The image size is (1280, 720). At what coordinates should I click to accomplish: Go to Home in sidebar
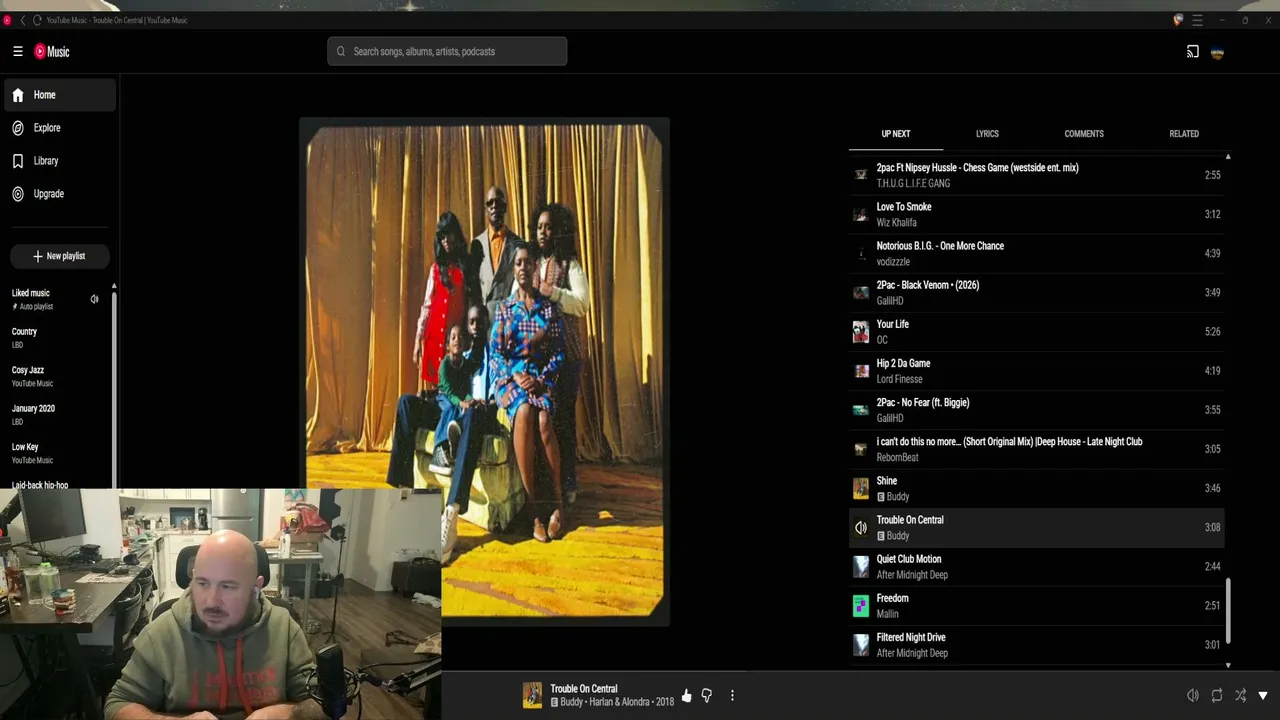click(60, 95)
